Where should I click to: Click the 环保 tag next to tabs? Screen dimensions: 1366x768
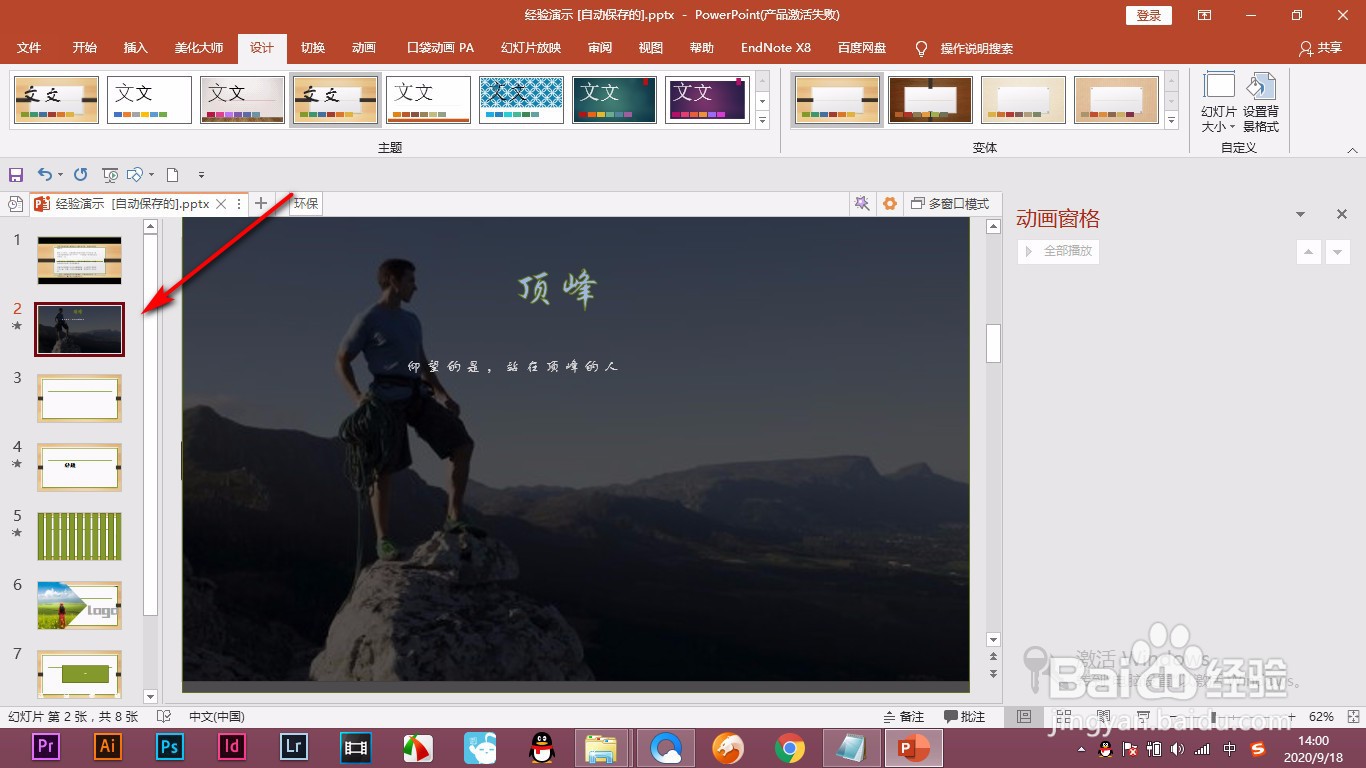pyautogui.click(x=306, y=204)
